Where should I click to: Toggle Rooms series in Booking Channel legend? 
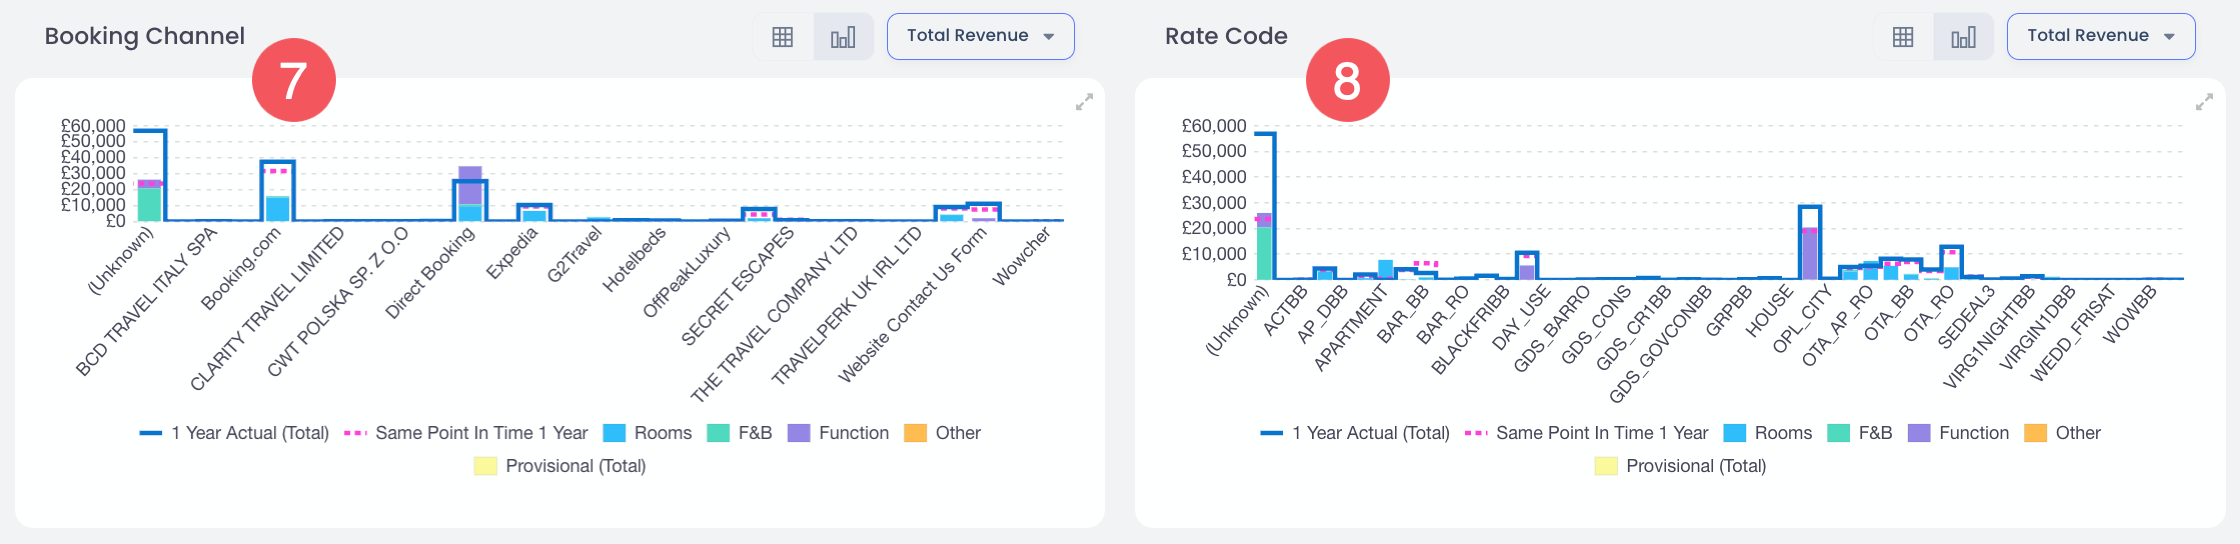tap(648, 433)
